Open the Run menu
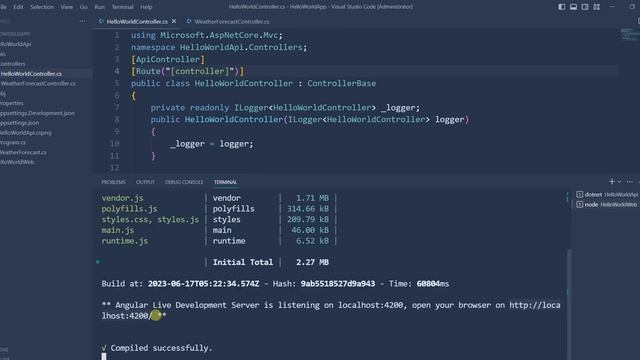640x360 pixels. point(100,7)
